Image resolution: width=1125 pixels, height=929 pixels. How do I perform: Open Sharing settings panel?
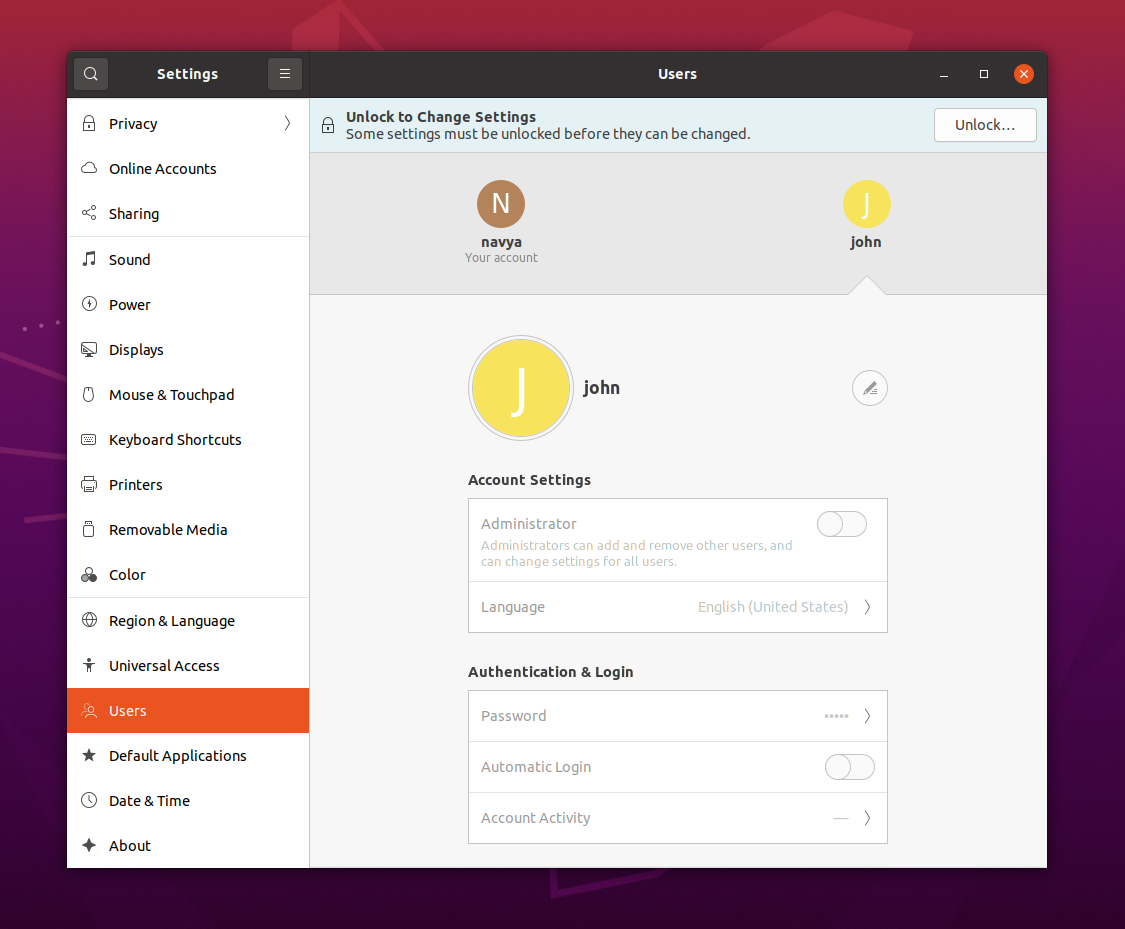point(188,214)
